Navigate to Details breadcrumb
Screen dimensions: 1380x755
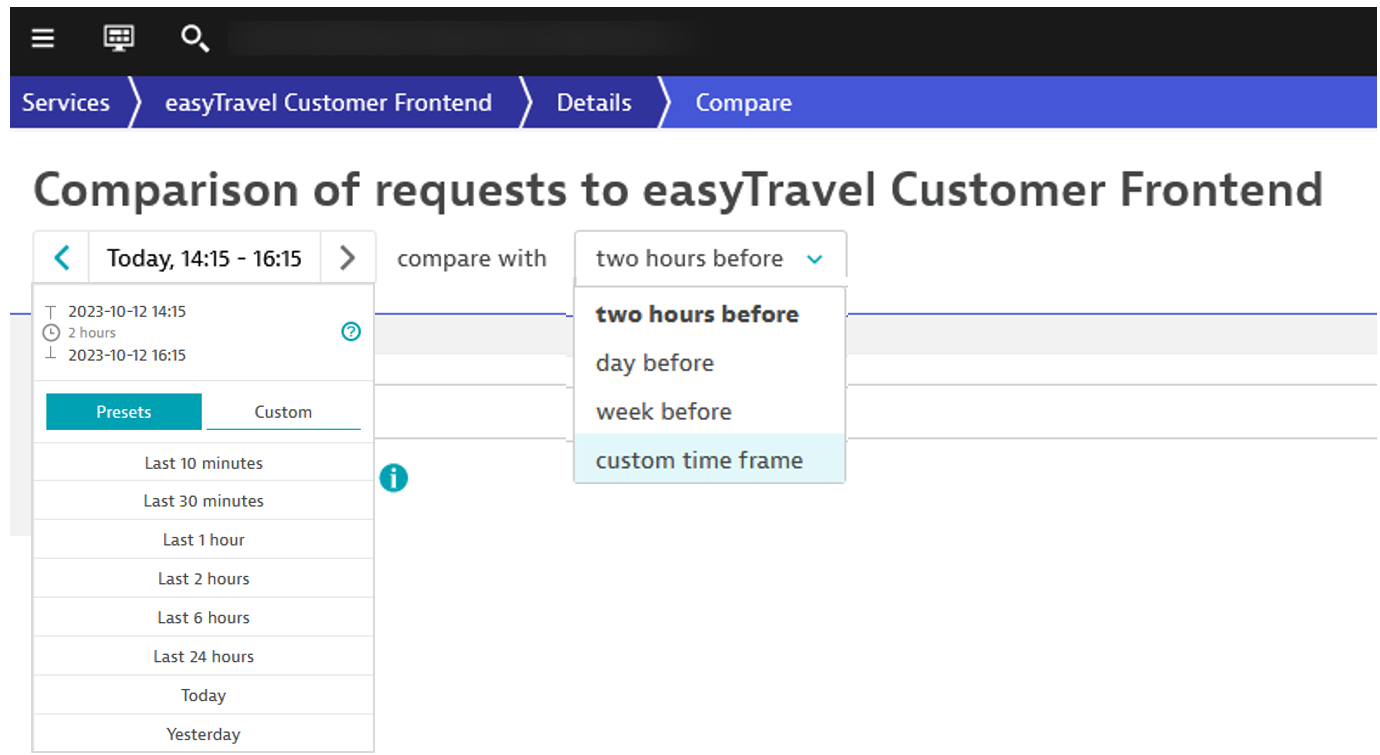[x=594, y=102]
